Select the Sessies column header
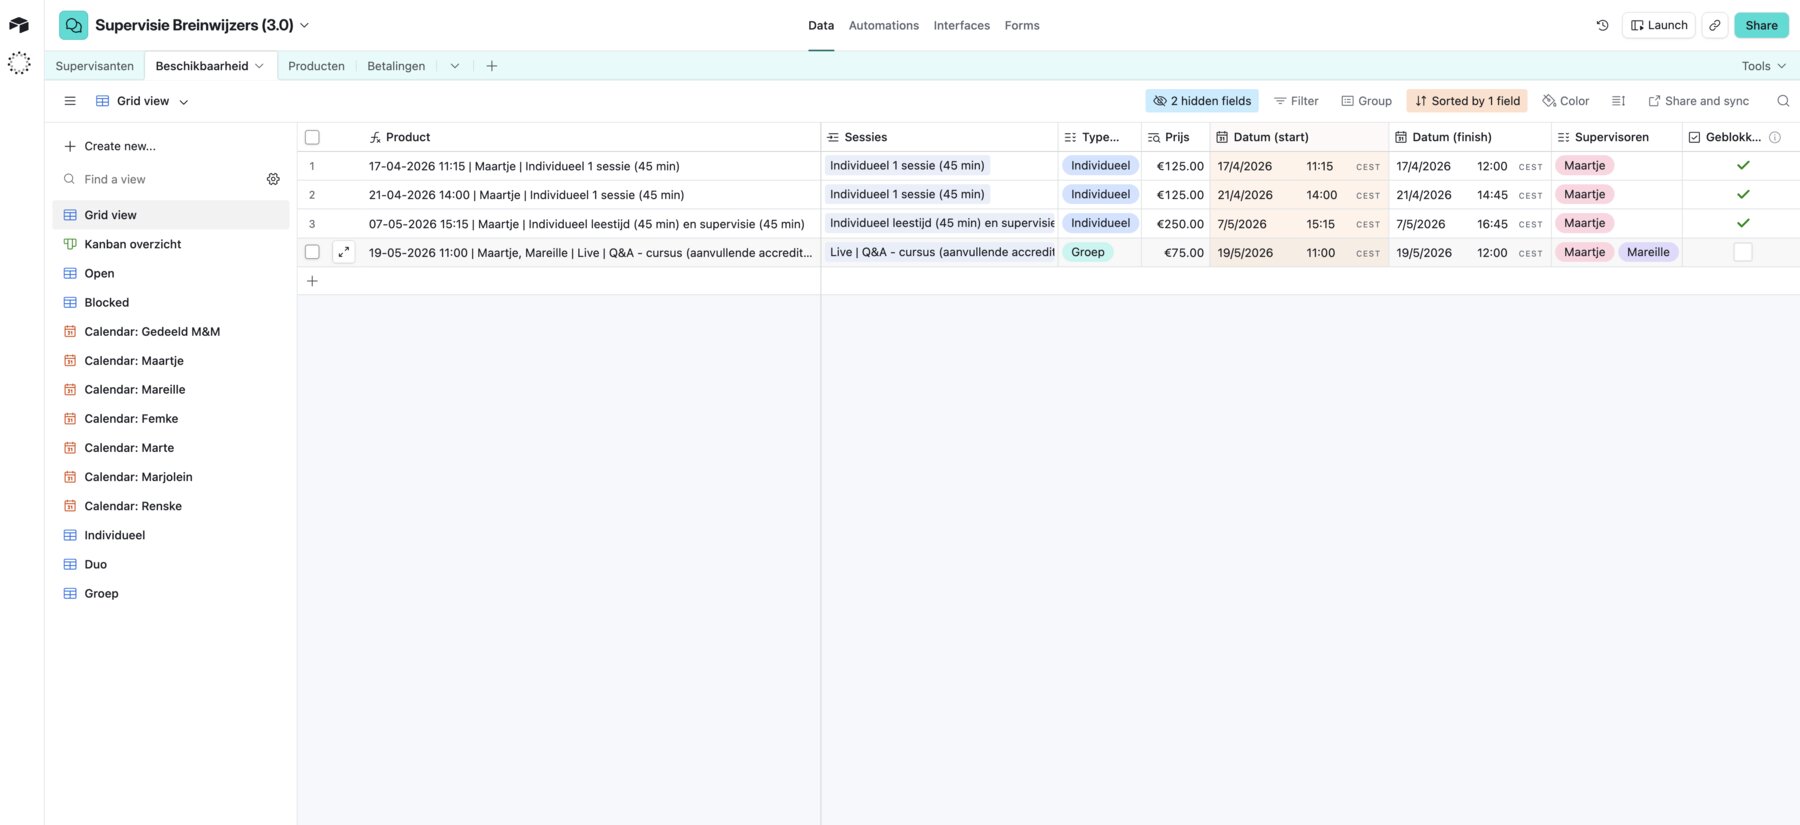The image size is (1800, 825). pos(939,137)
